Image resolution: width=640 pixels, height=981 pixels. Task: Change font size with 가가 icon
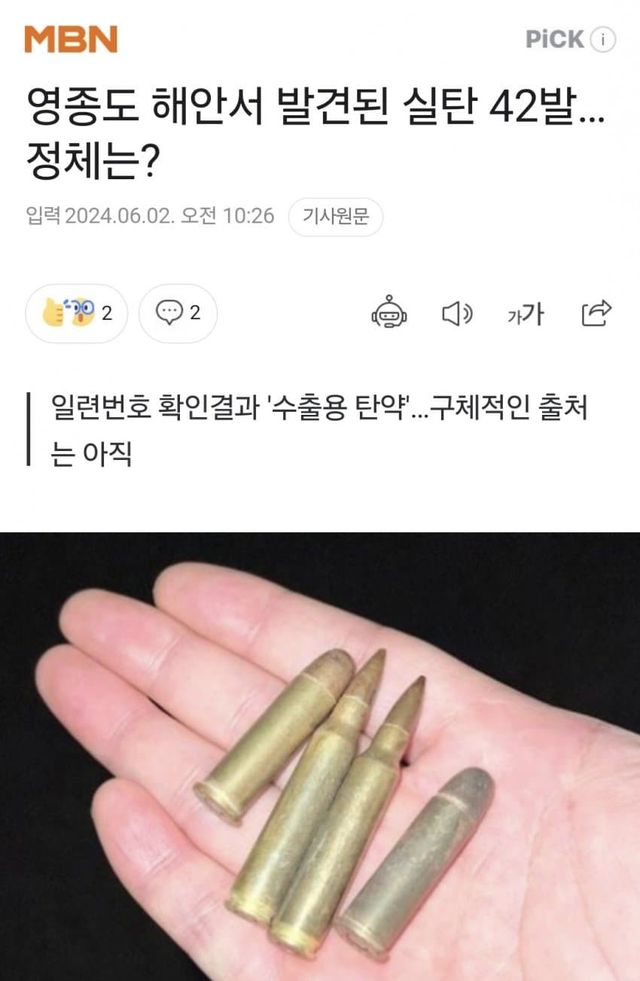coord(526,313)
